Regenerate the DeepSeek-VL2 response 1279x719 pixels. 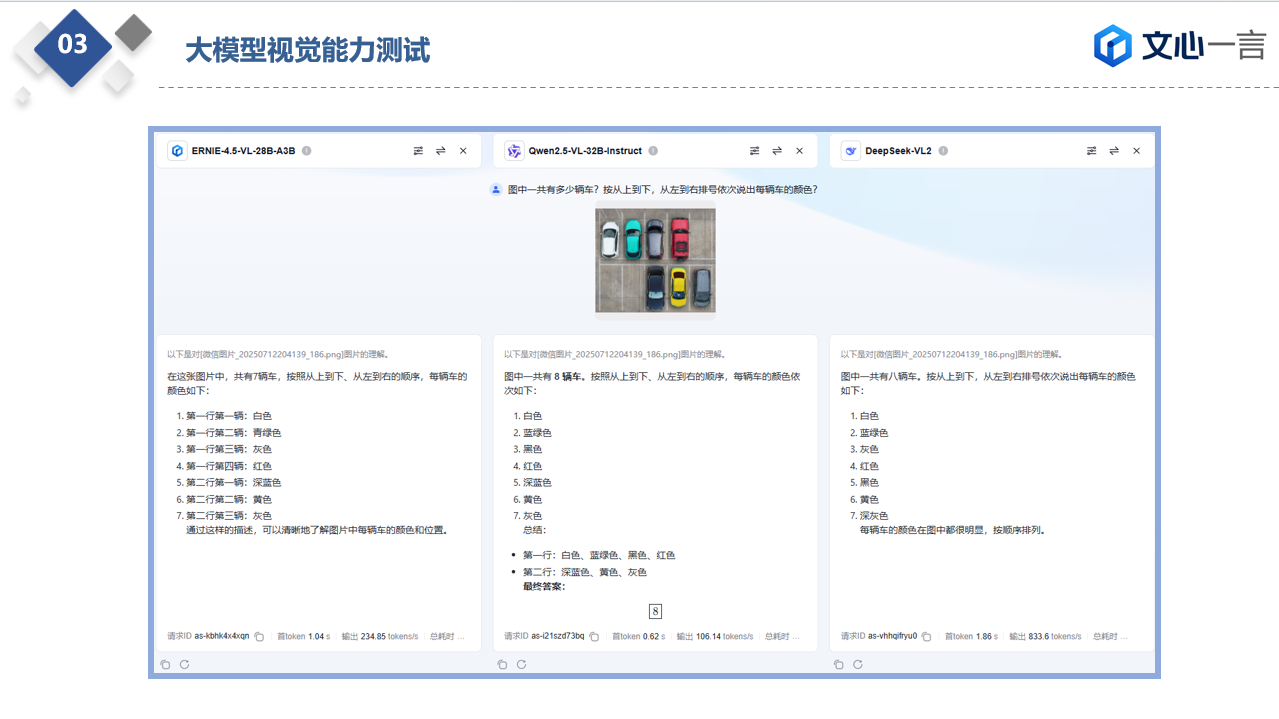[858, 664]
